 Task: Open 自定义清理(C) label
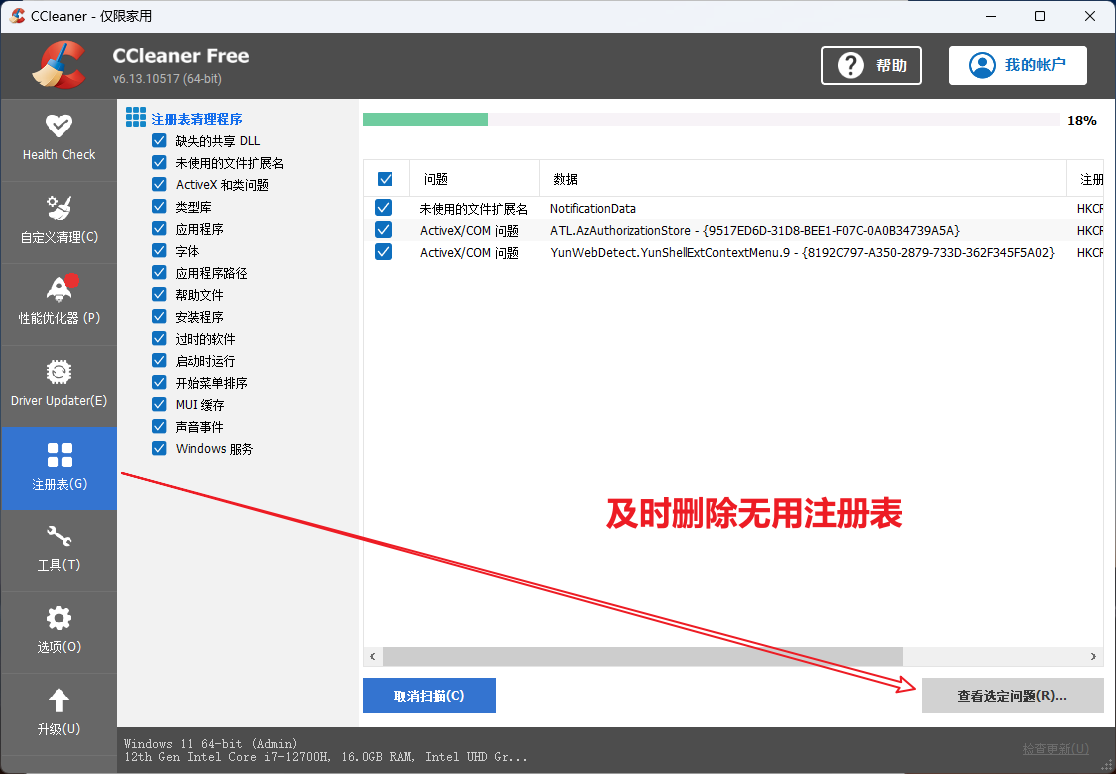click(x=59, y=237)
